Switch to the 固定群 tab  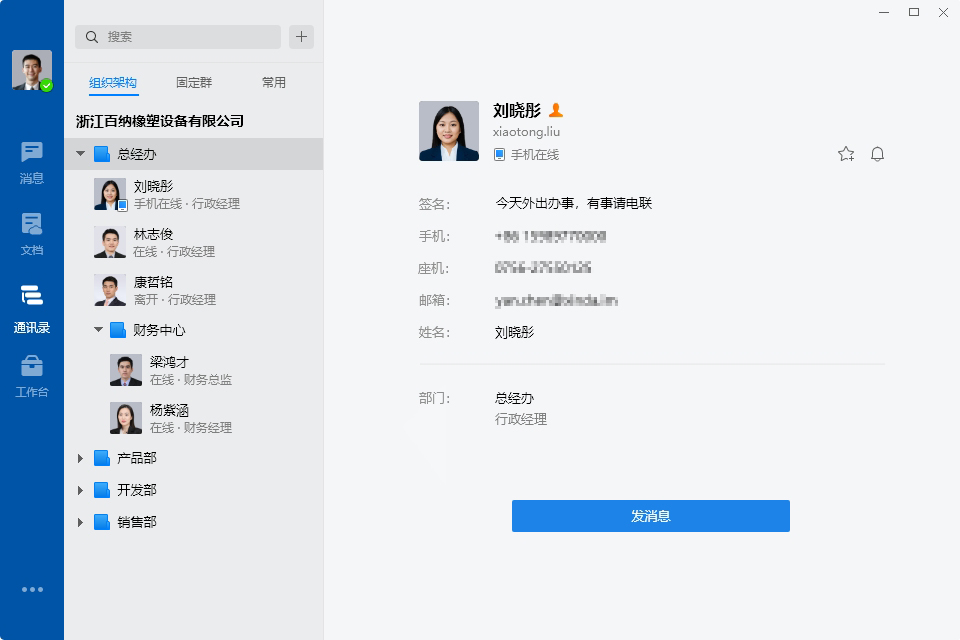[194, 83]
